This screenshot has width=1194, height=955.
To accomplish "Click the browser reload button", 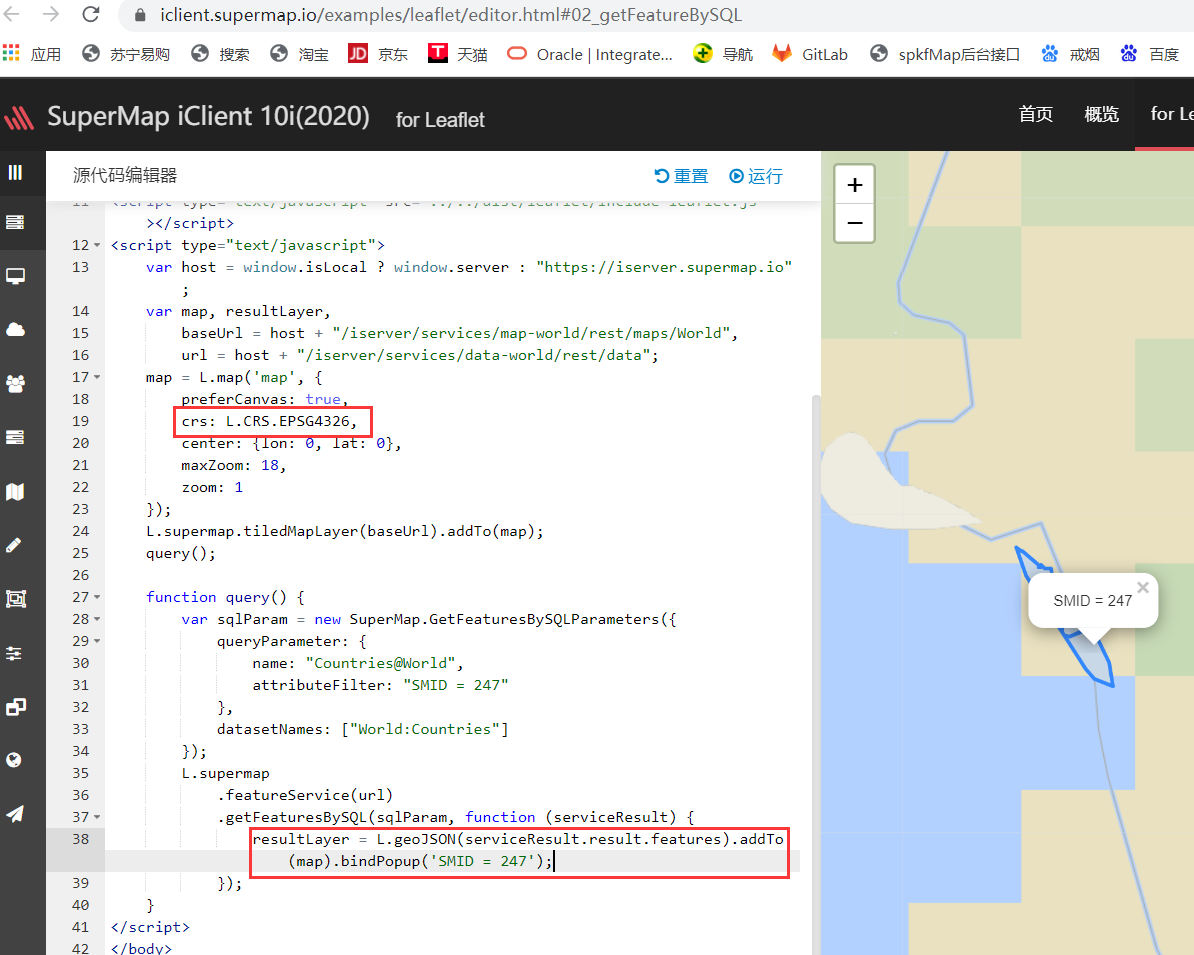I will 91,14.
